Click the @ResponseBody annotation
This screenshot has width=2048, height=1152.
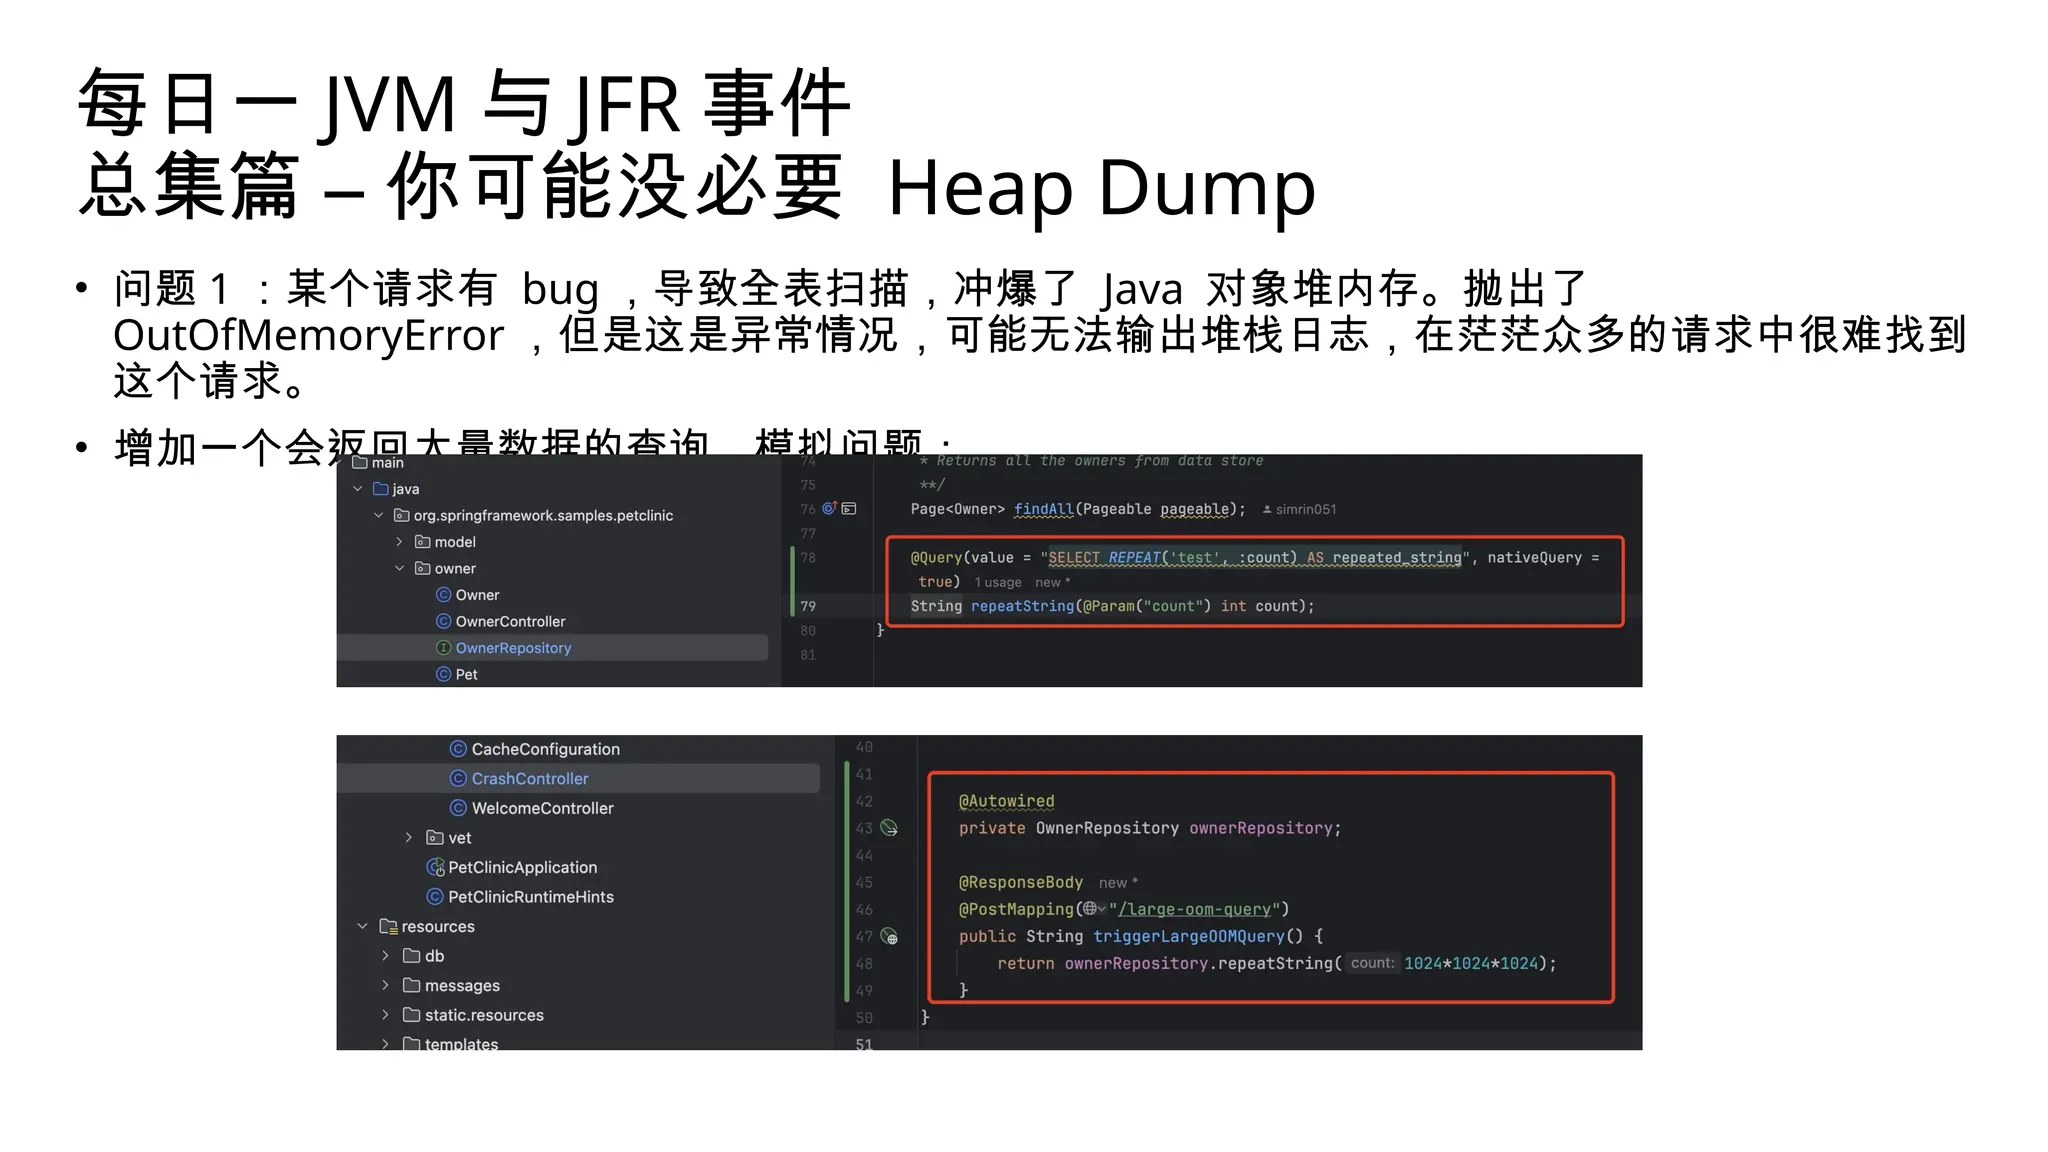point(1021,882)
